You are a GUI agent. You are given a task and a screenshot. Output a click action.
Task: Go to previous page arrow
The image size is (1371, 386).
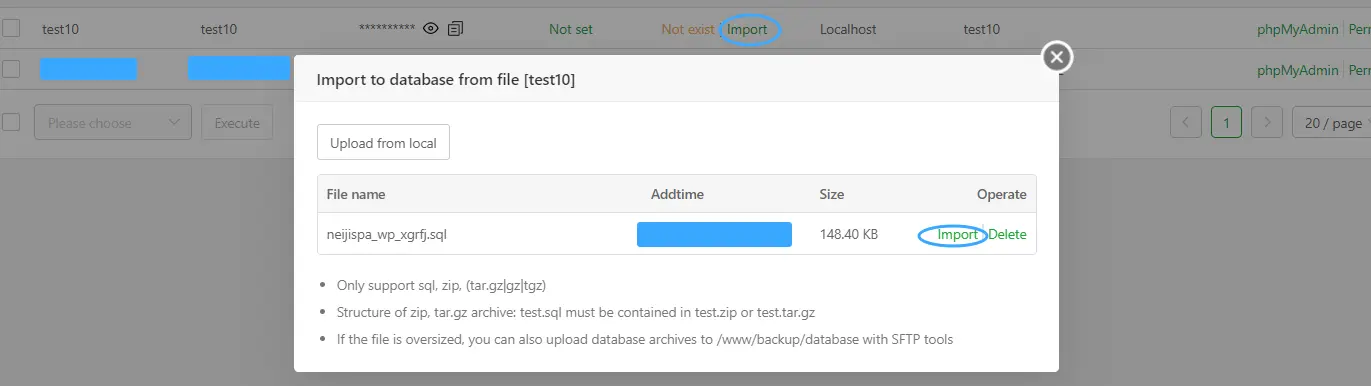click(x=1186, y=123)
